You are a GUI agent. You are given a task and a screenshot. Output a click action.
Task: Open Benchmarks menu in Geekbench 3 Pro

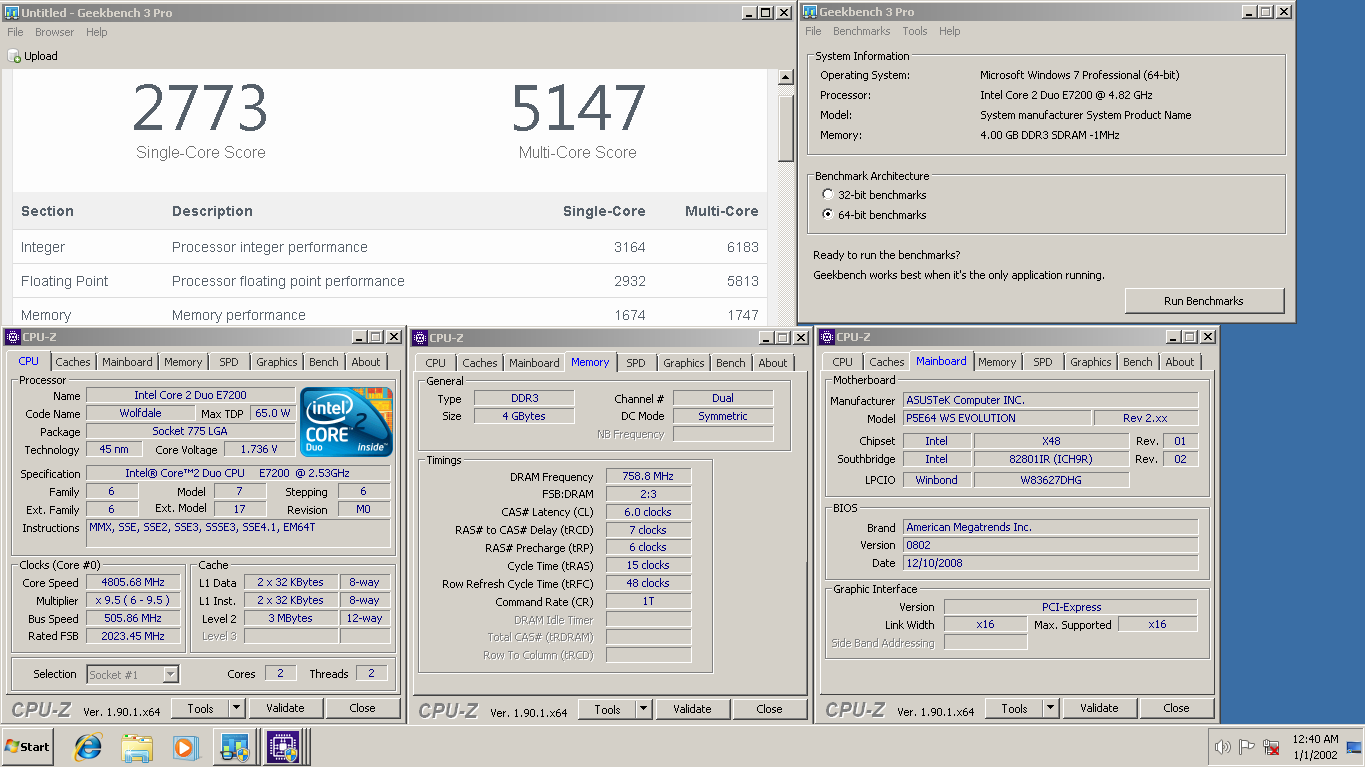[861, 31]
